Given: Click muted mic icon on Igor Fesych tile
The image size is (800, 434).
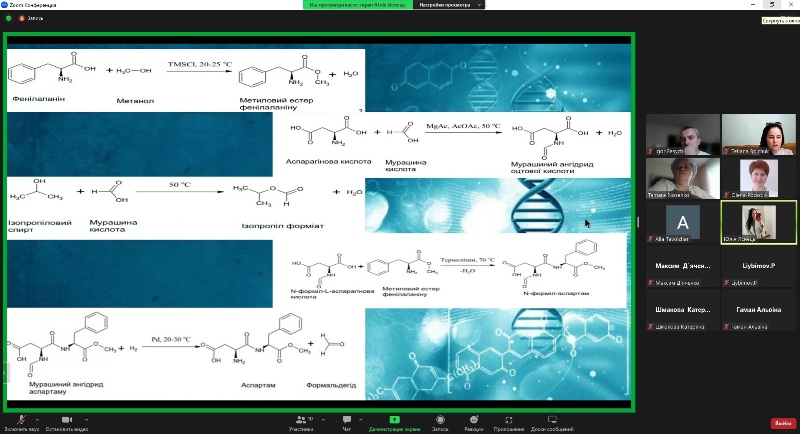Looking at the screenshot, I should (651, 151).
